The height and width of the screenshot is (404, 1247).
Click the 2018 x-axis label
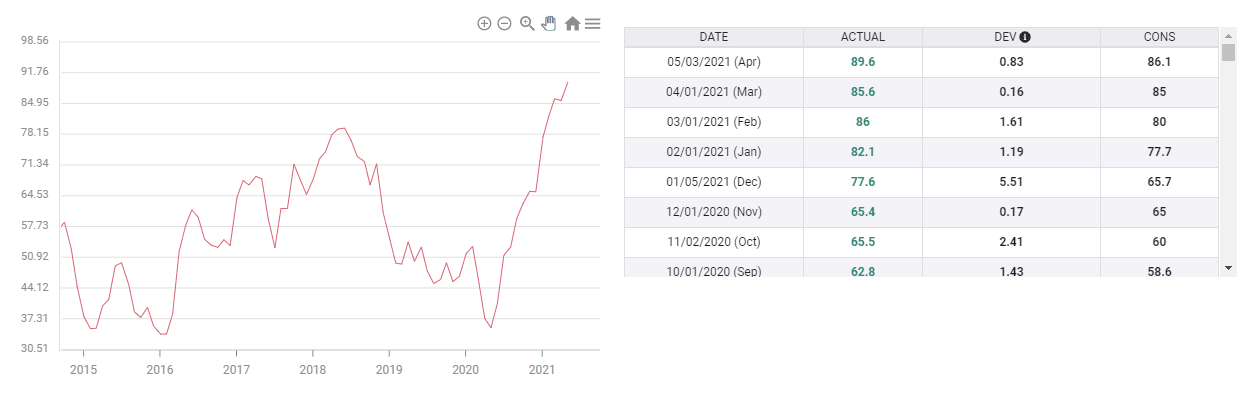point(313,370)
